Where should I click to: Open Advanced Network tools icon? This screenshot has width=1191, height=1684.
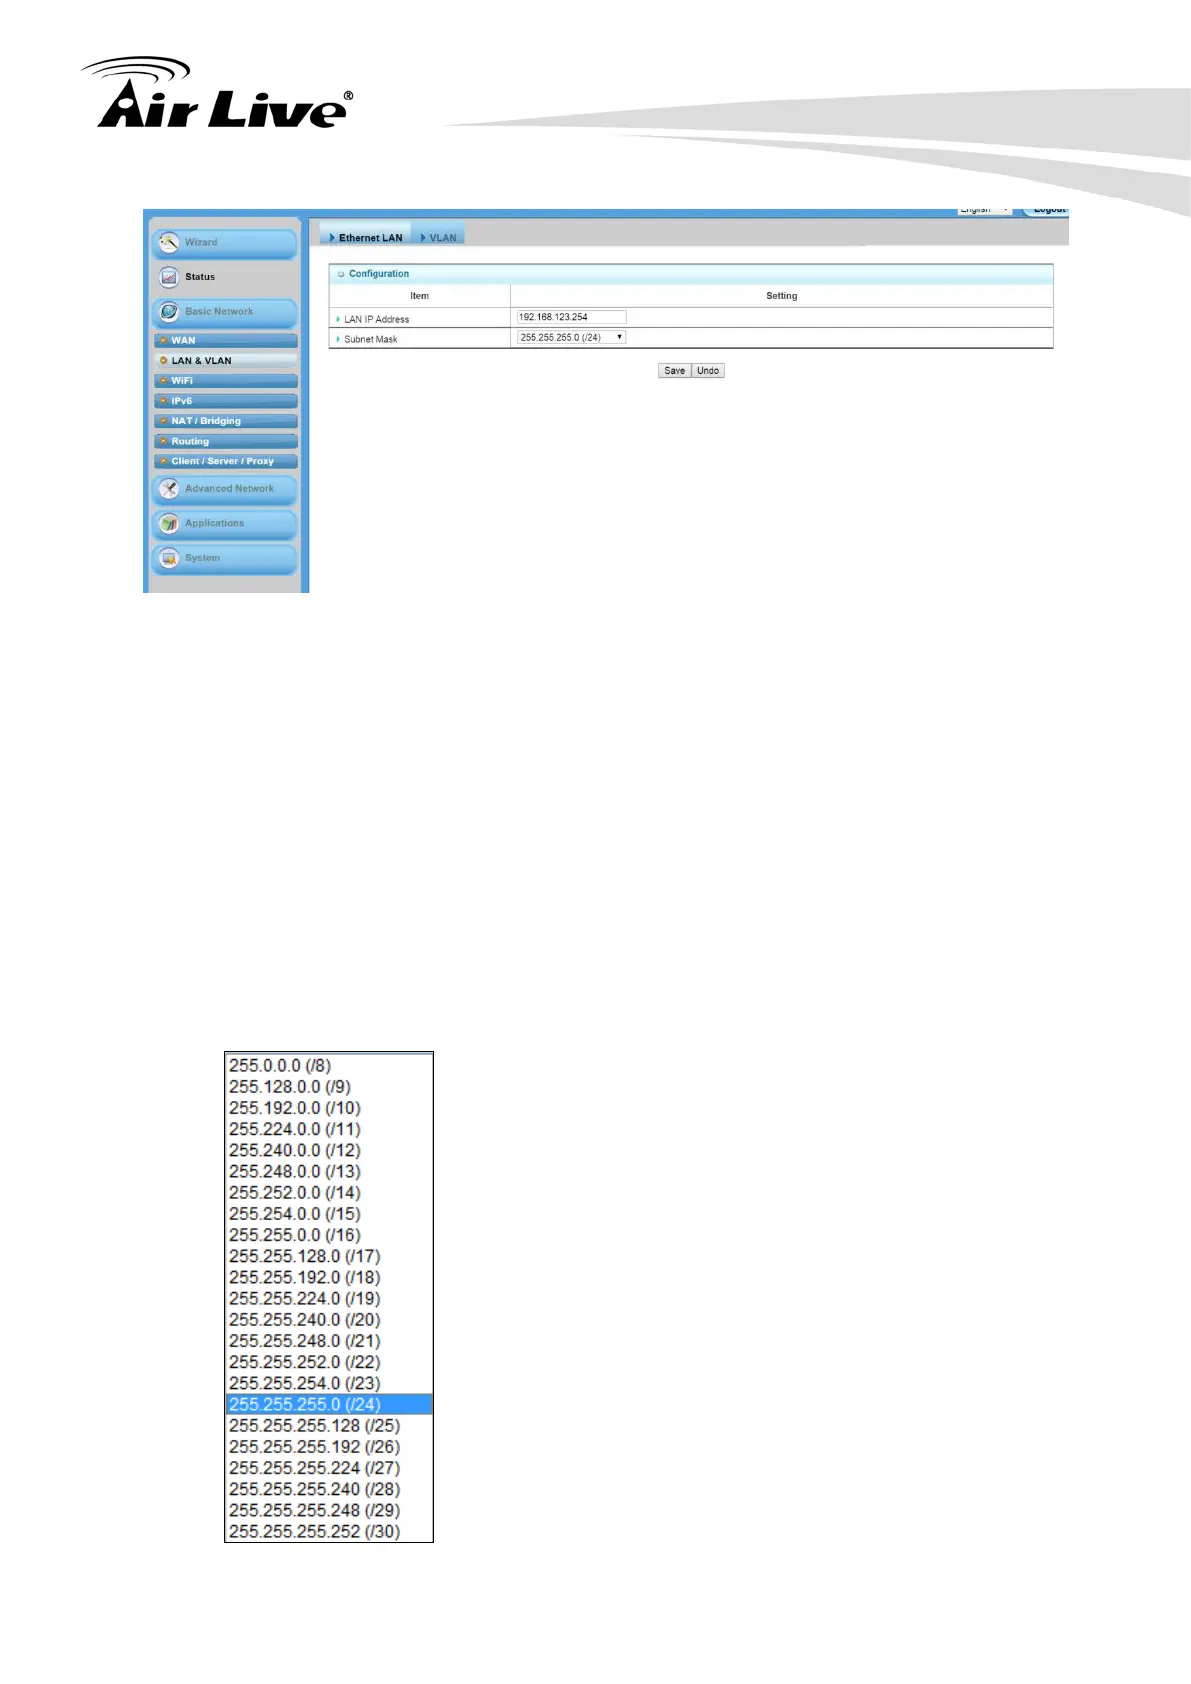click(169, 489)
